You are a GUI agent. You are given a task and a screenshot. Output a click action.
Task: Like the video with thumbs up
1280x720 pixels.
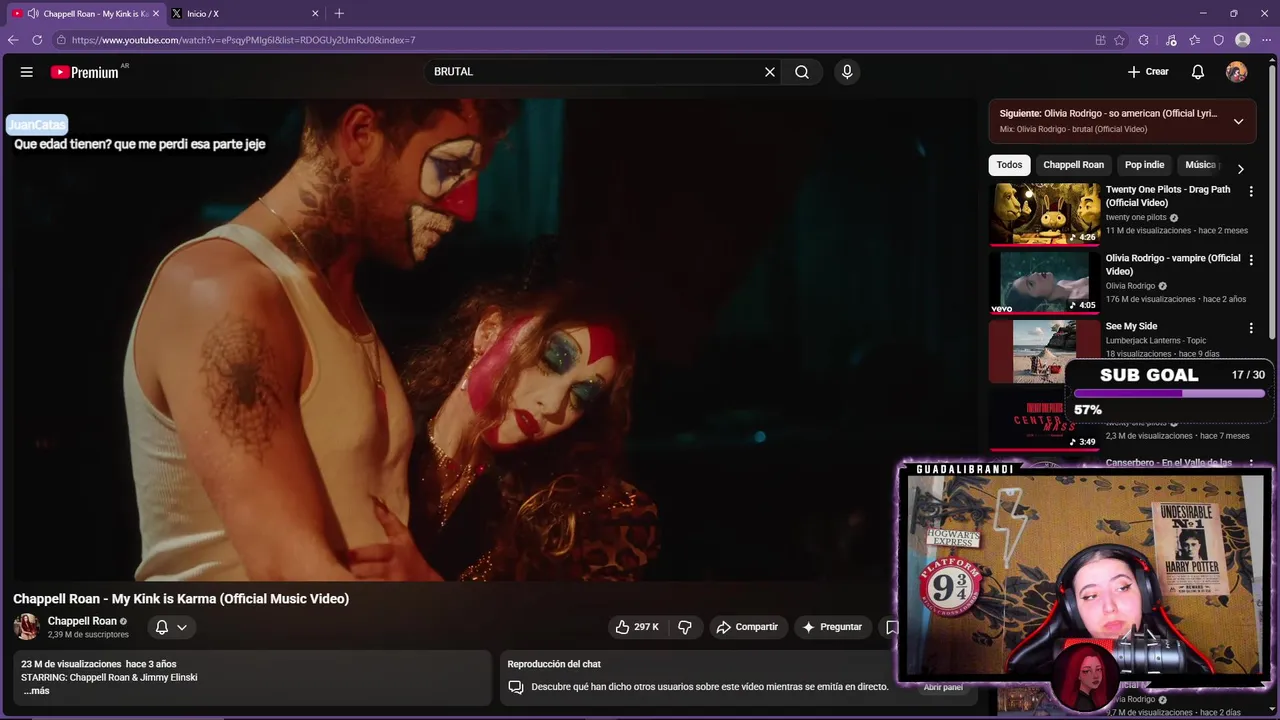coord(637,627)
